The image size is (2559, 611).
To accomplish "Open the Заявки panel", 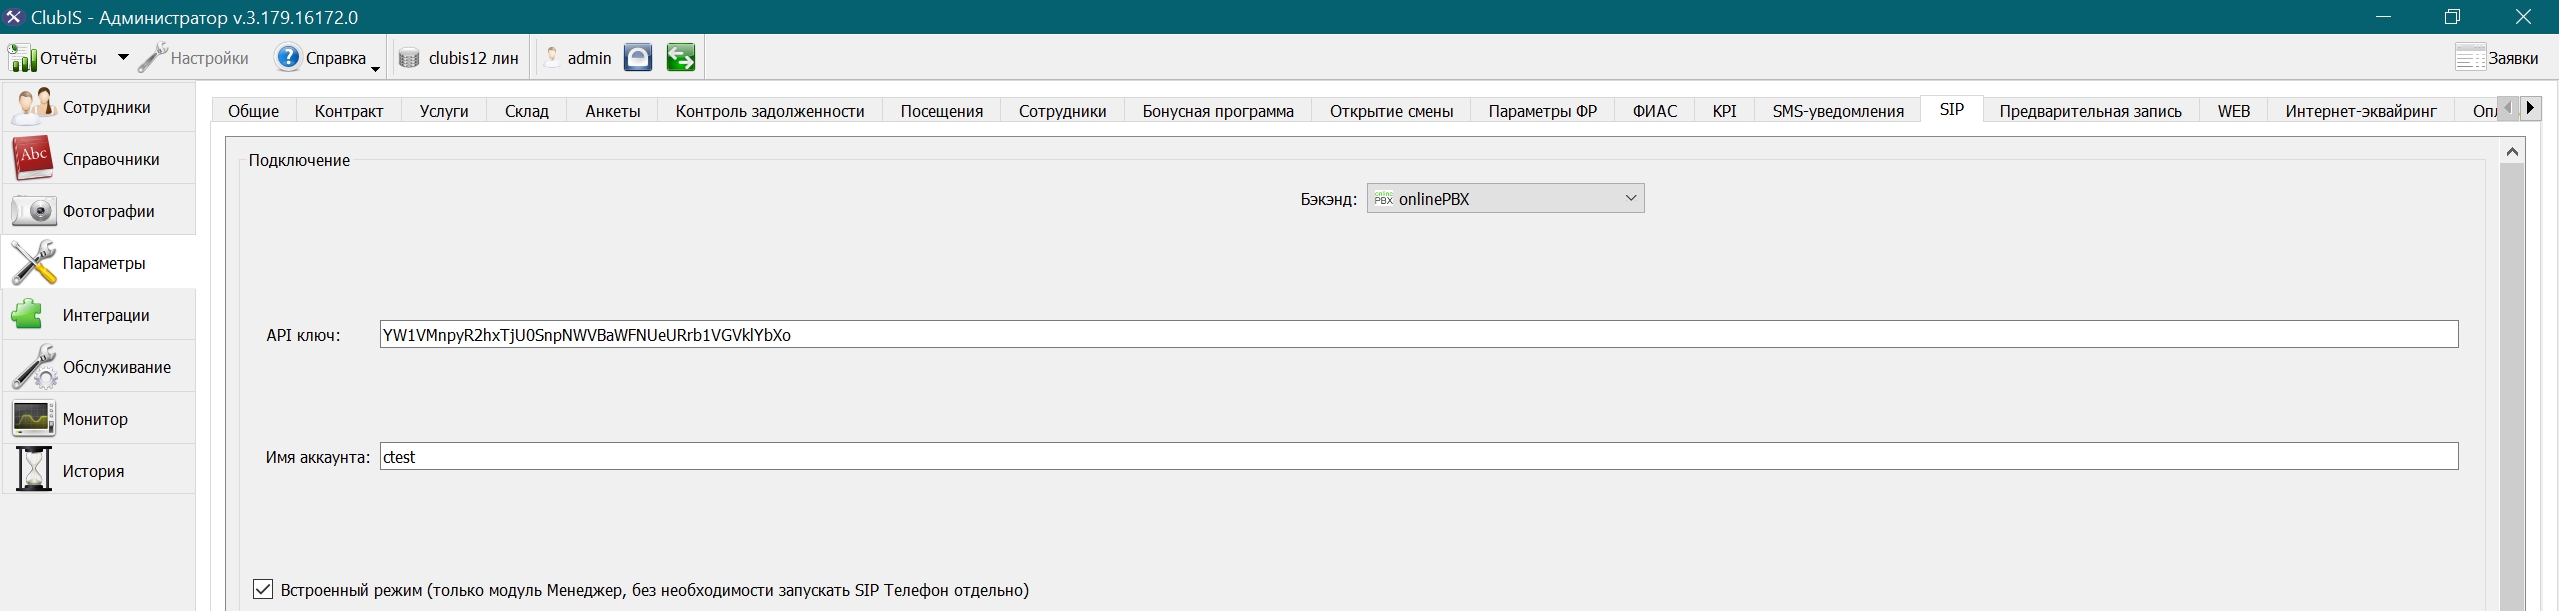I will pos(2496,58).
